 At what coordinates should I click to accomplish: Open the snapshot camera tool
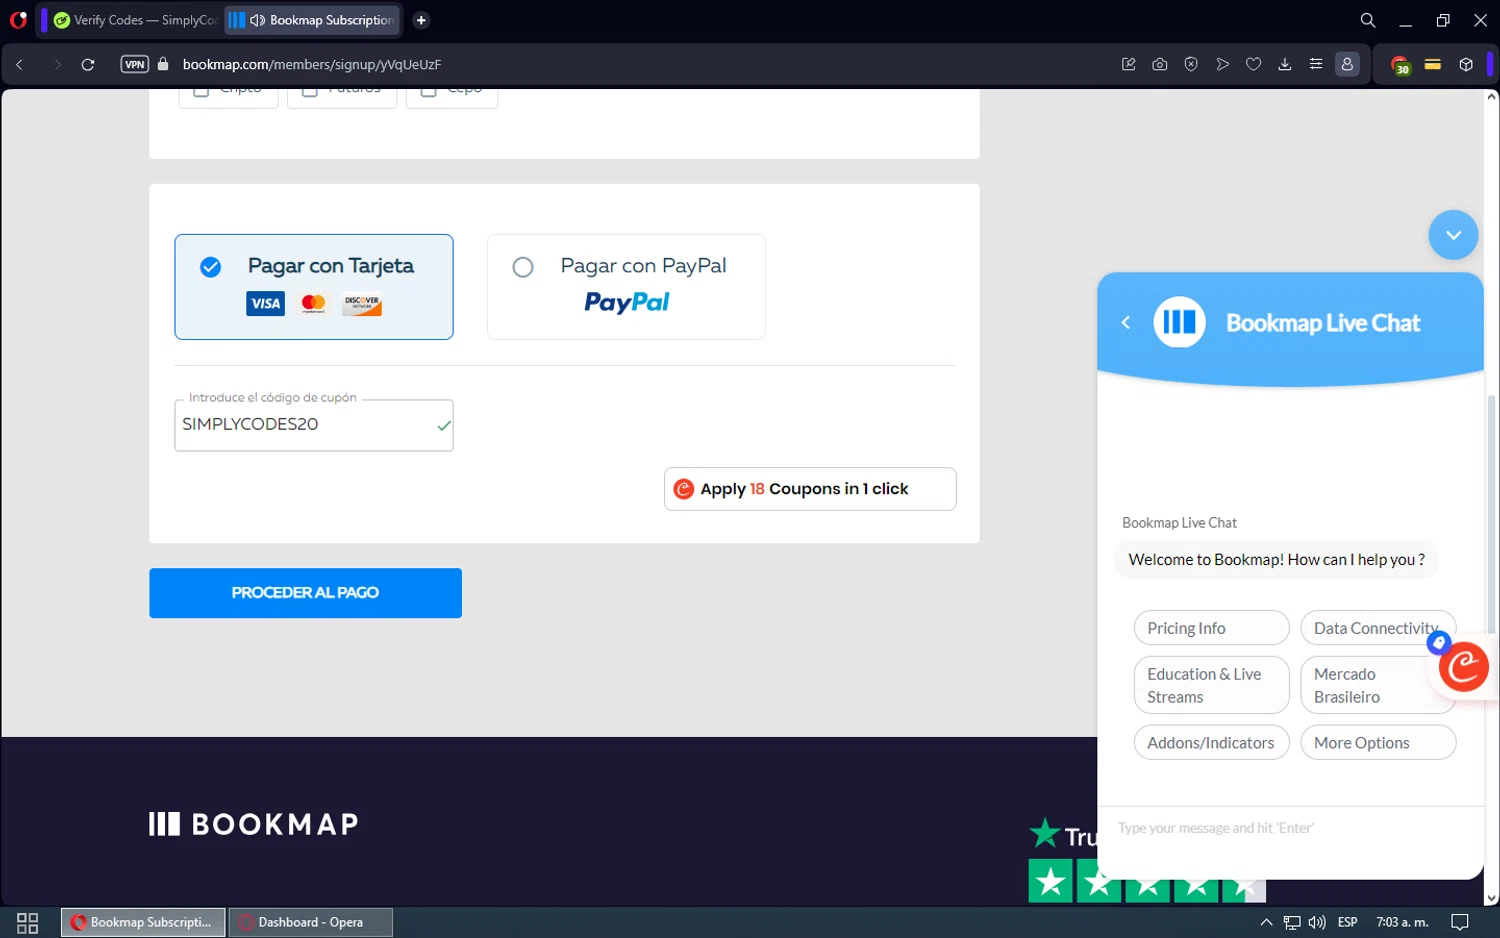[x=1160, y=64]
